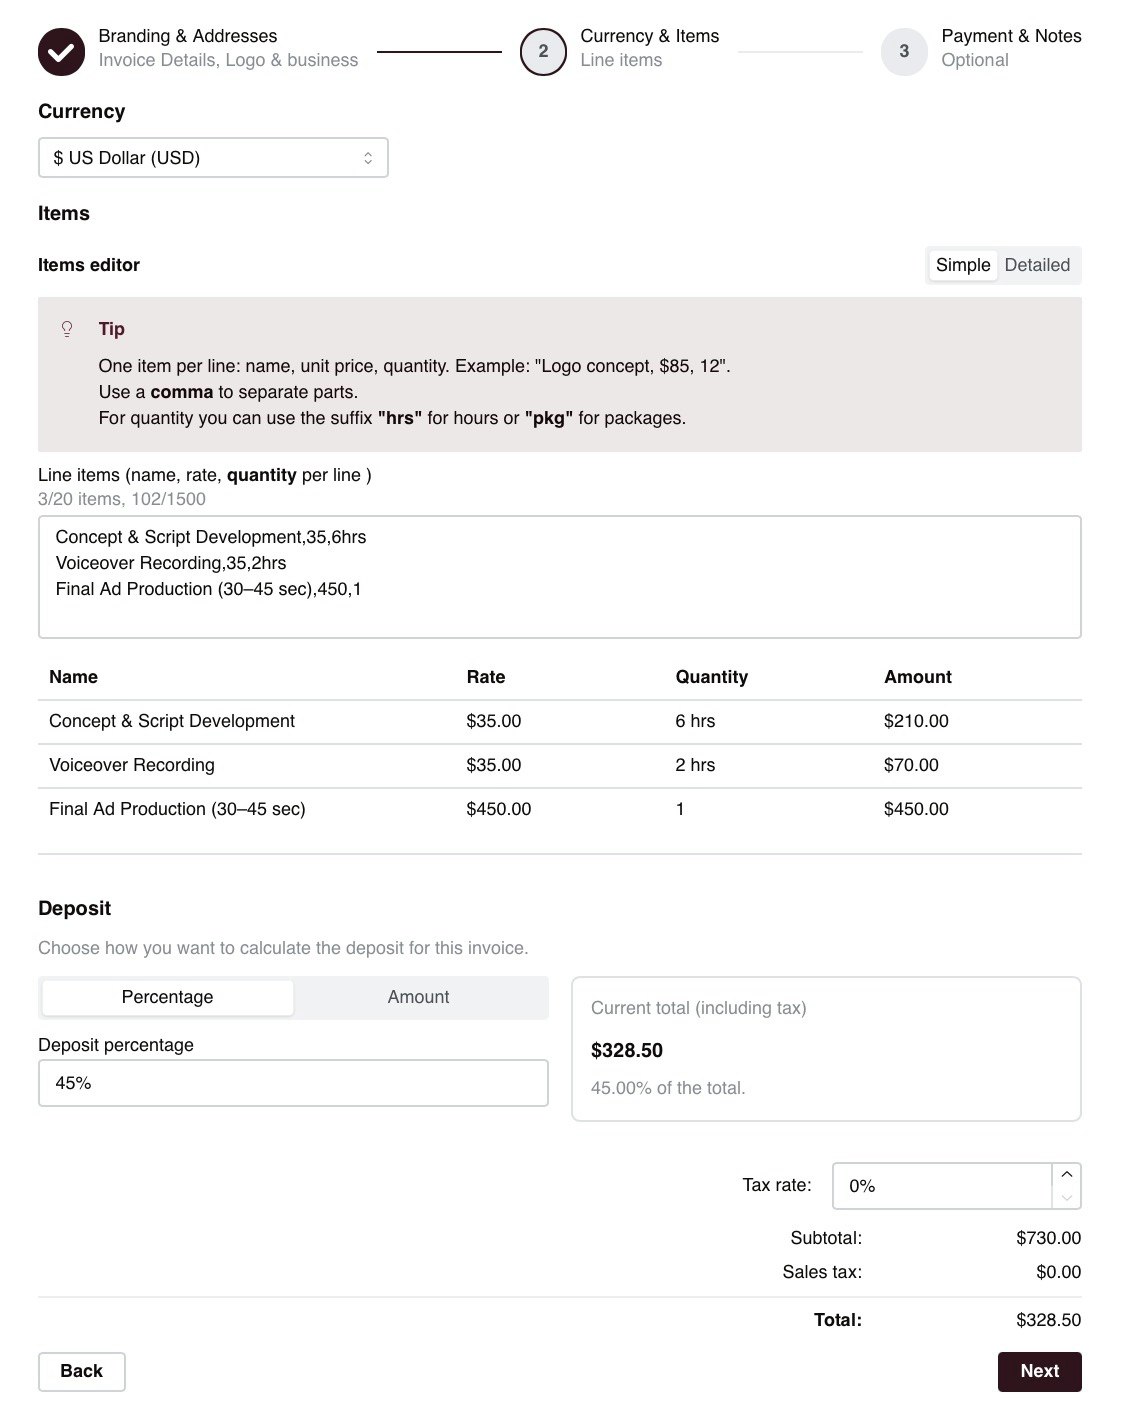This screenshot has height=1424, width=1138.
Task: Click the currency selector chevron
Action: point(368,157)
